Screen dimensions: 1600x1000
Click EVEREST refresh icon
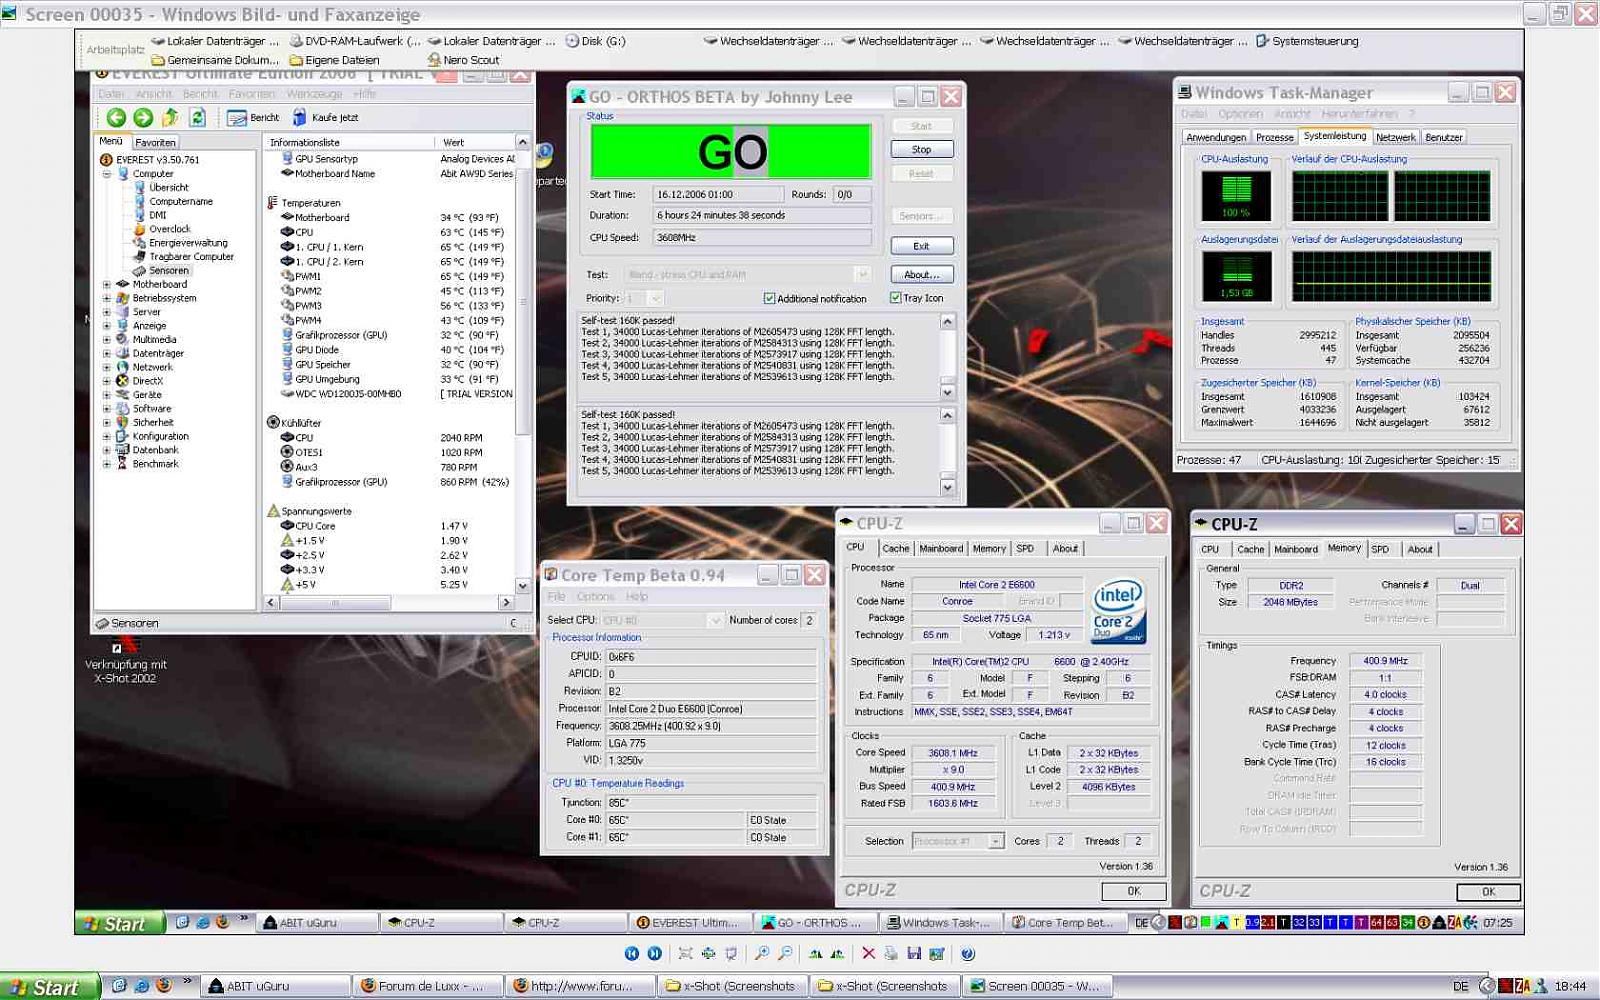click(x=198, y=117)
